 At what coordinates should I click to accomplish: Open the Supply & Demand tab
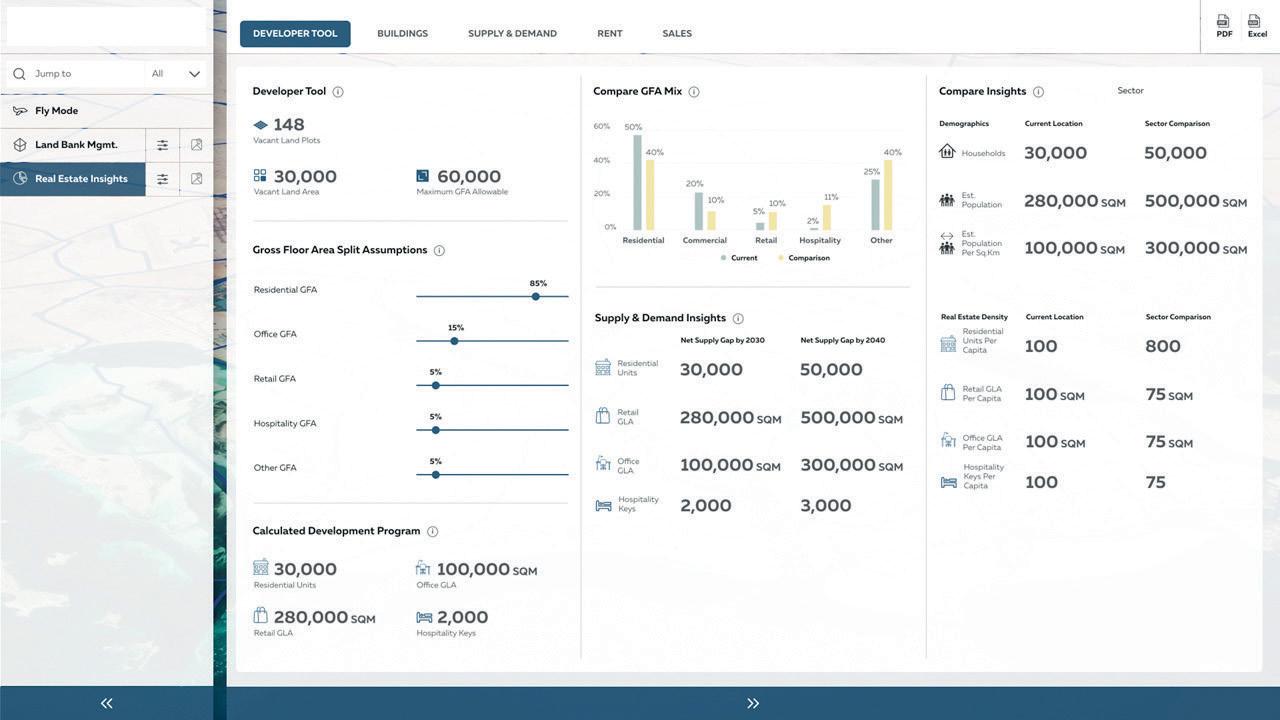(512, 34)
